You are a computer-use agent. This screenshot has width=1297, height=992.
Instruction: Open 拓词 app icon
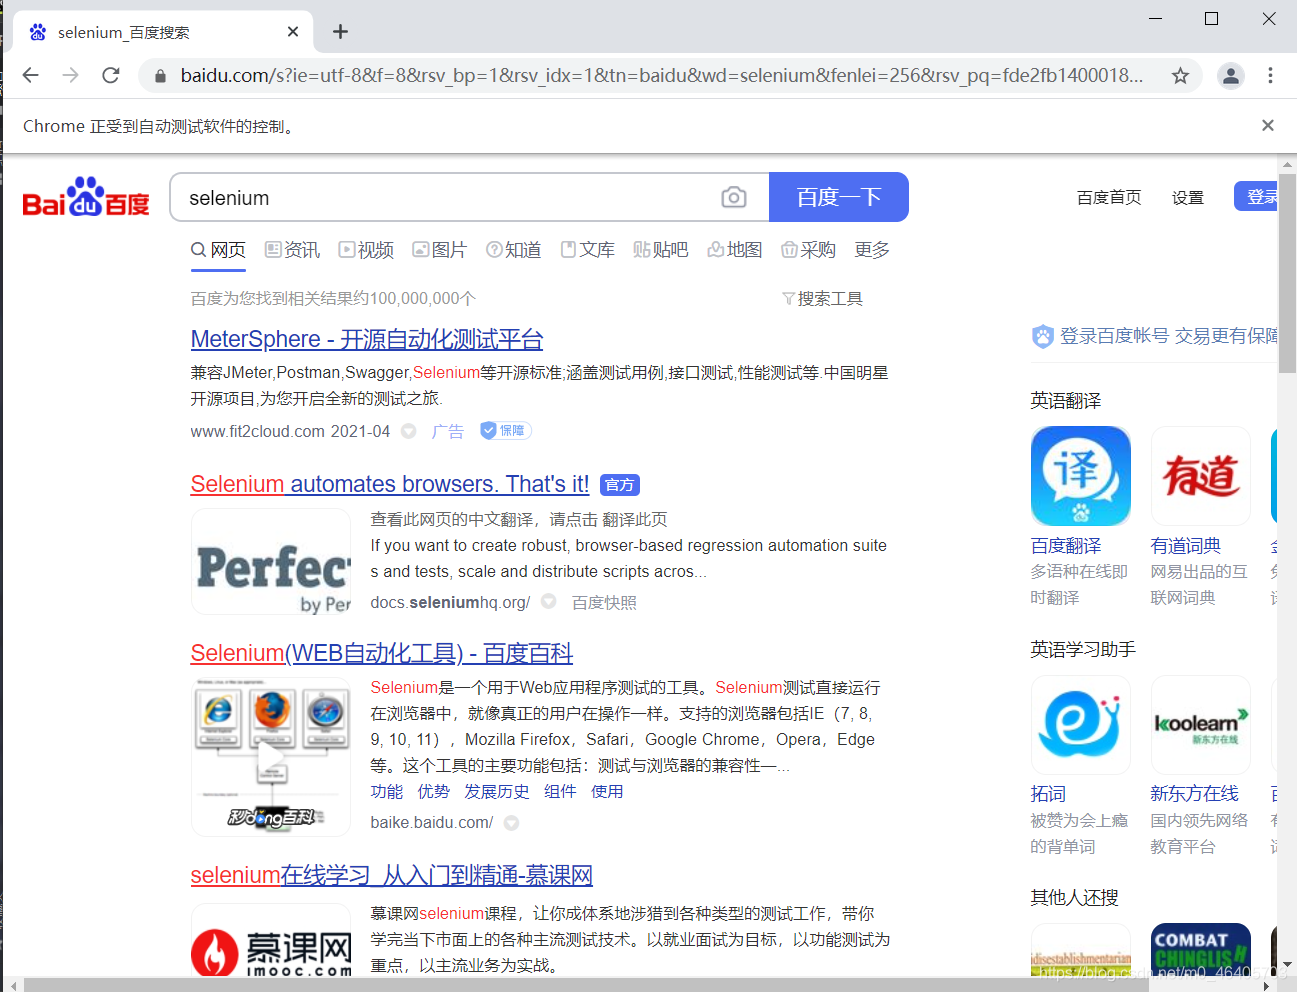tap(1081, 725)
